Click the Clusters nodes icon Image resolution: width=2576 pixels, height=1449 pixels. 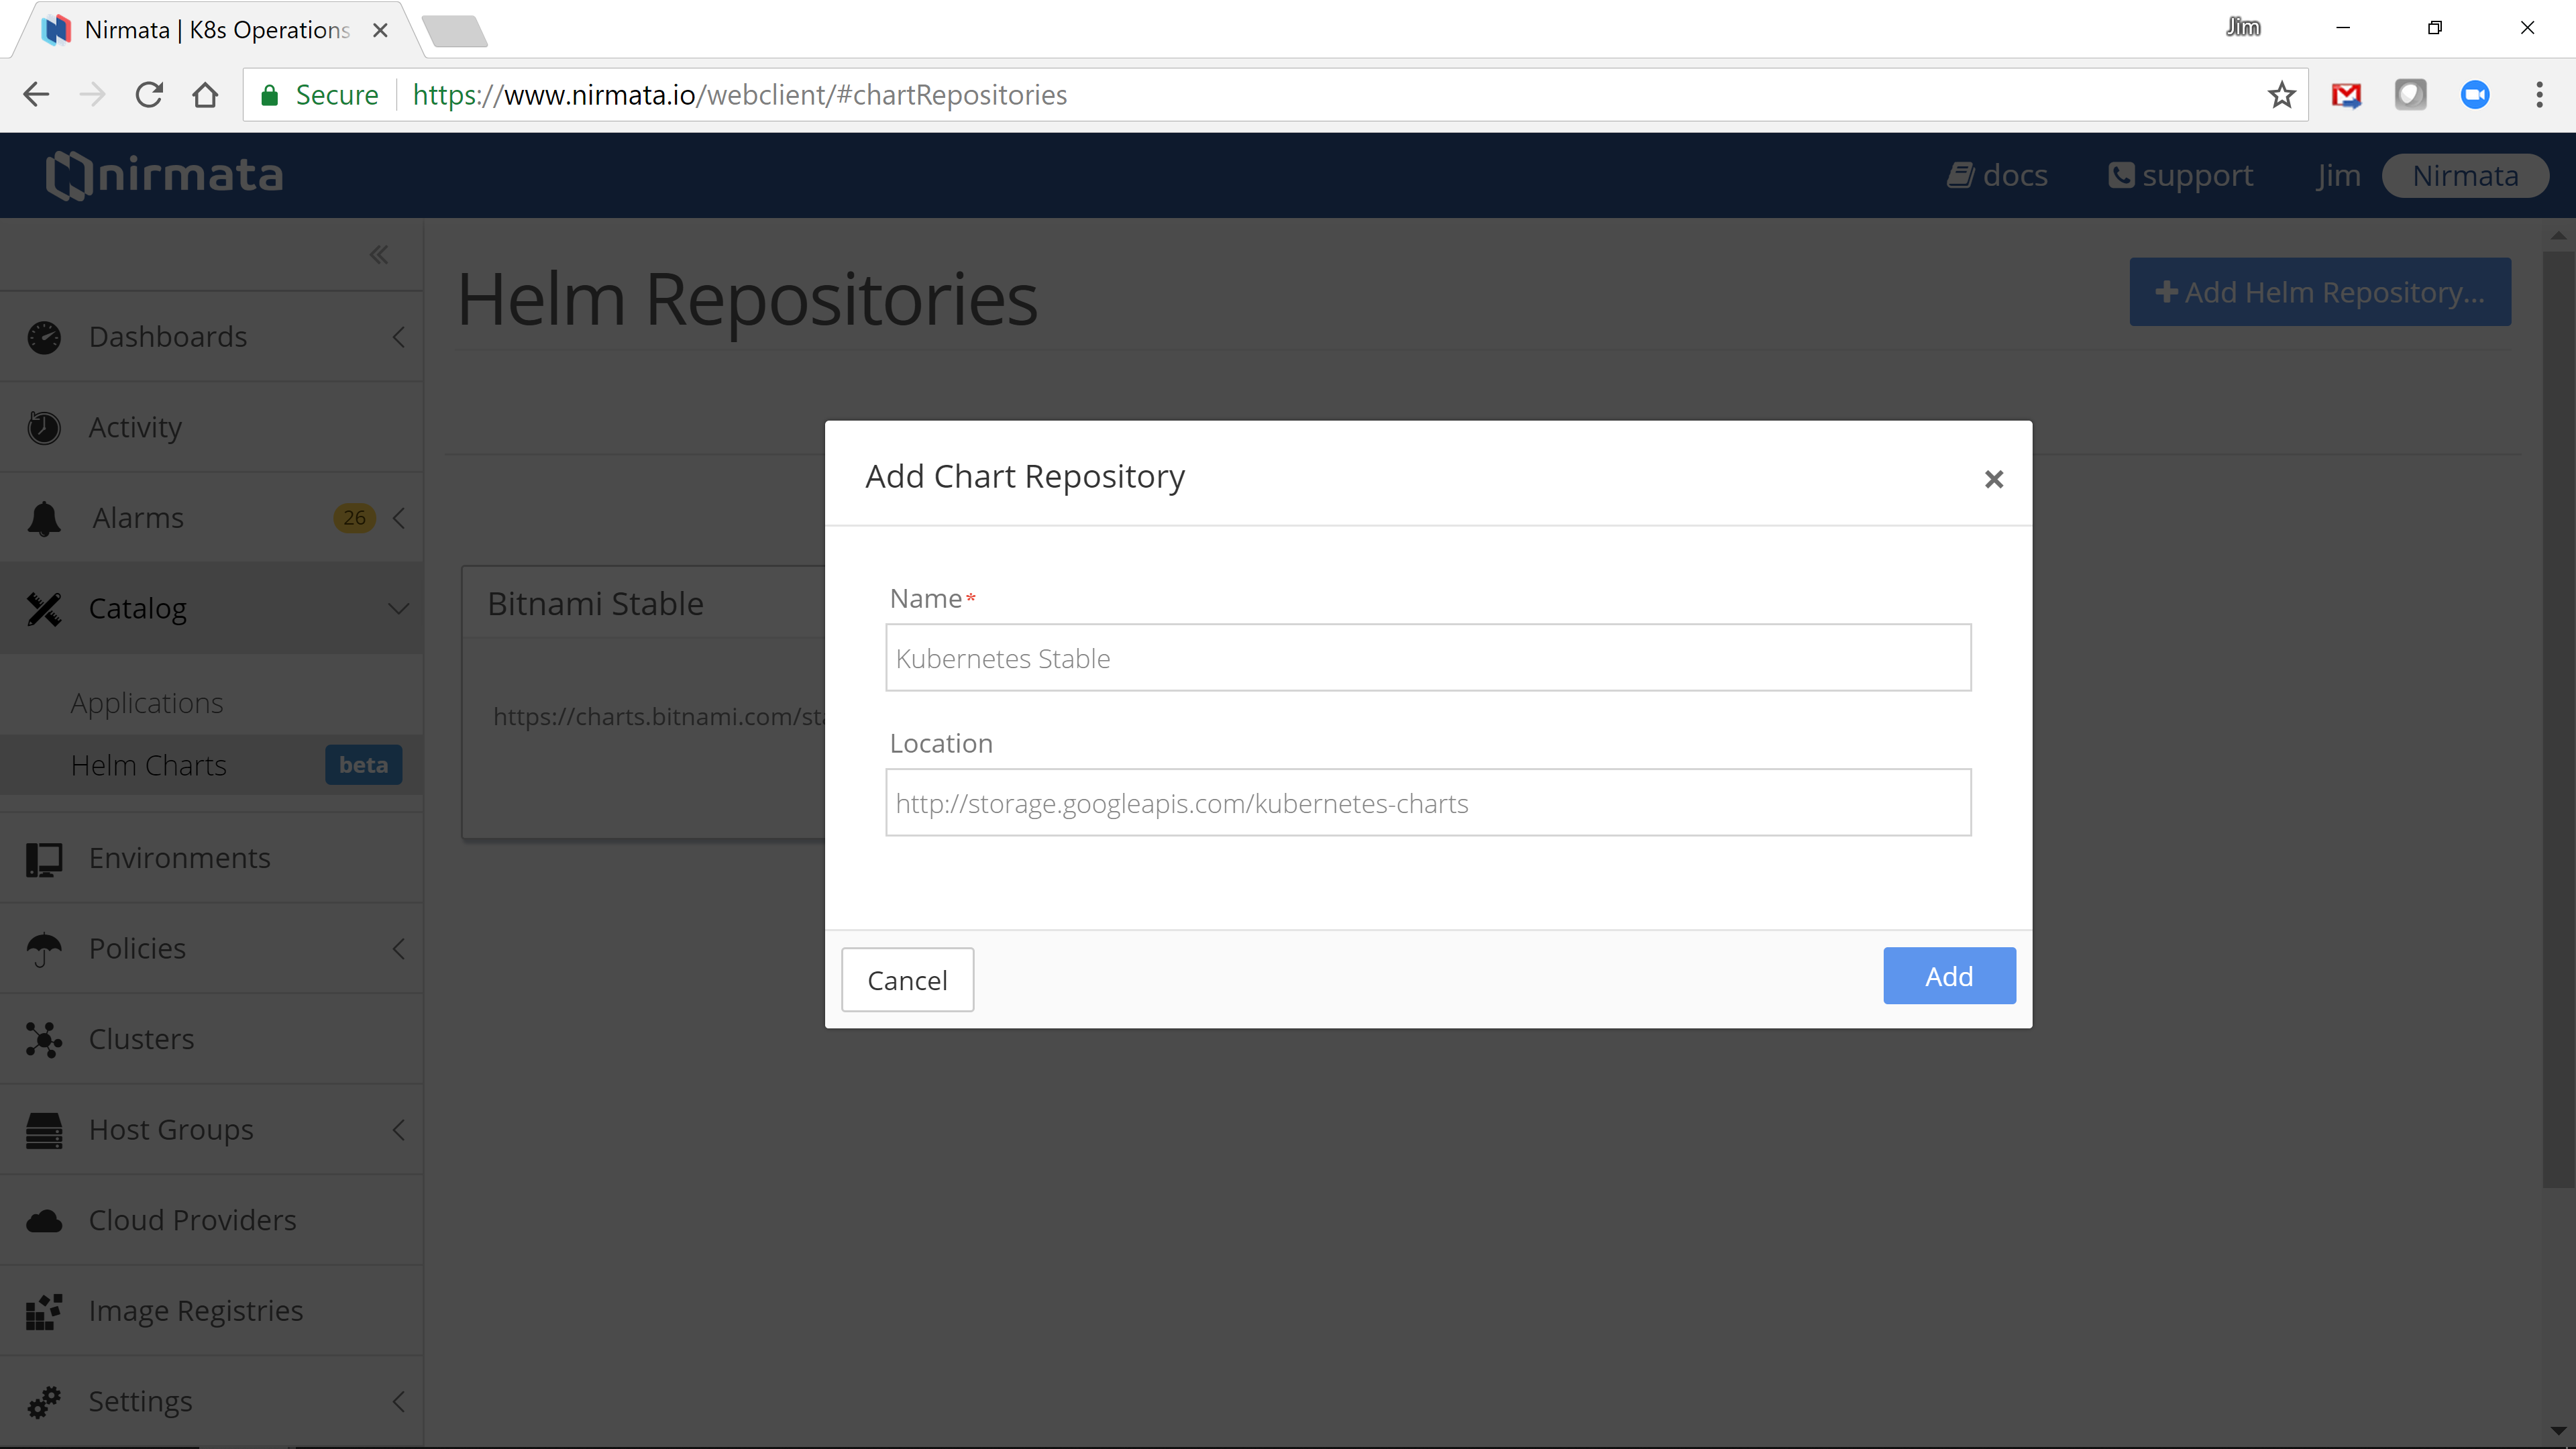44,1040
